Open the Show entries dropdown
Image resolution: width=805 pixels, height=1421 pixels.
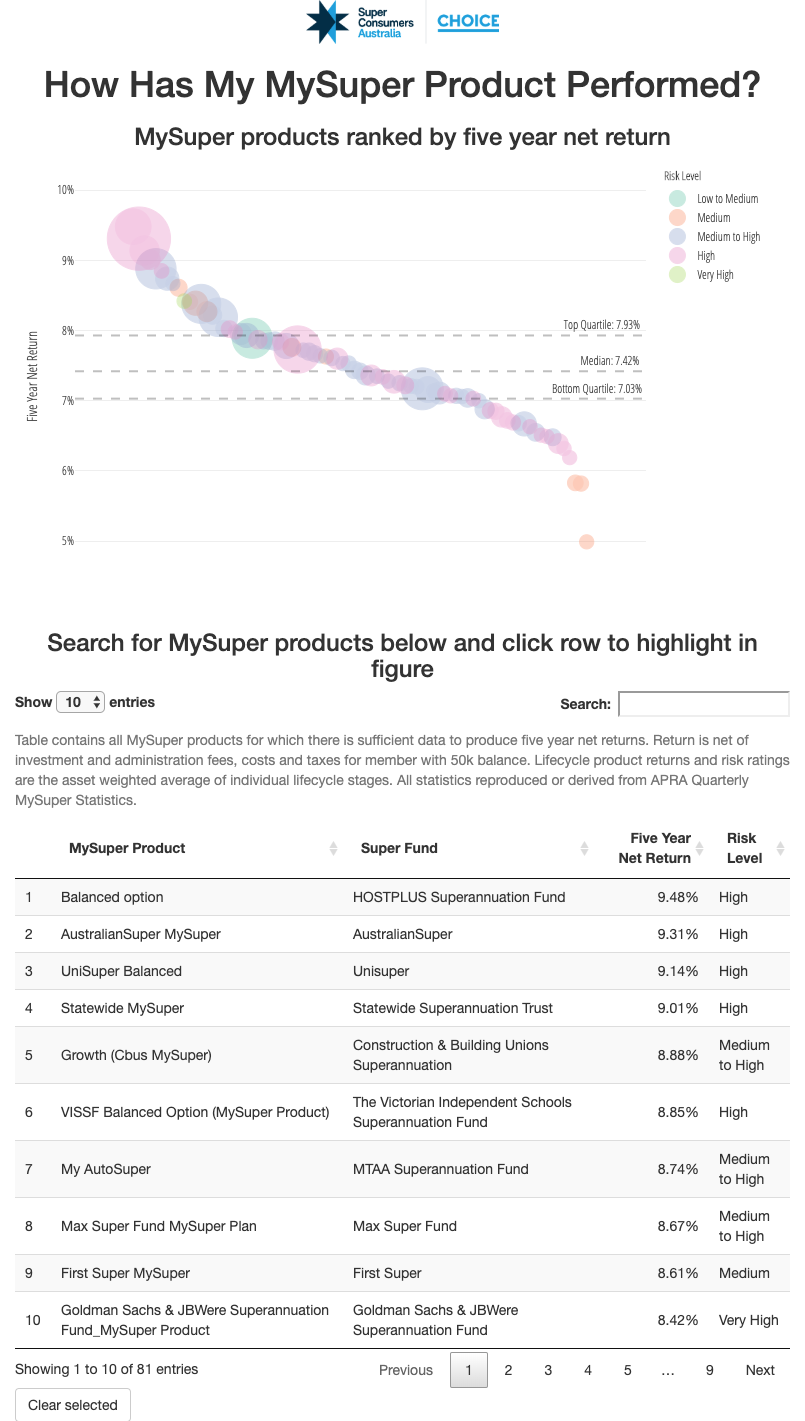tap(81, 702)
